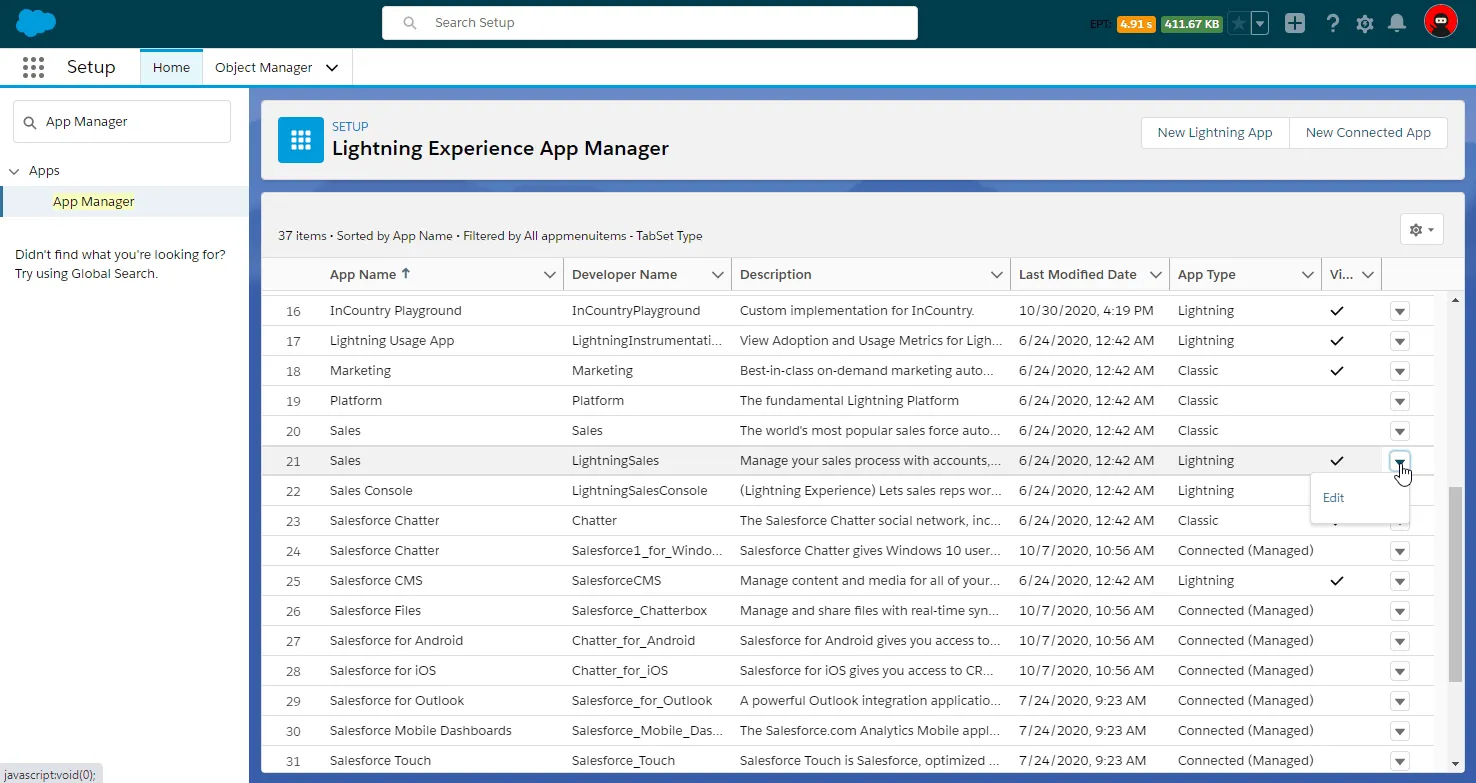
Task: Click the Help question mark icon
Action: point(1332,23)
